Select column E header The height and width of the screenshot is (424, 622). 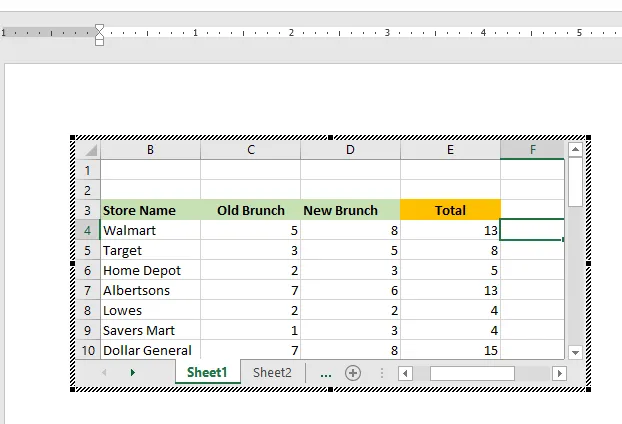(x=450, y=150)
